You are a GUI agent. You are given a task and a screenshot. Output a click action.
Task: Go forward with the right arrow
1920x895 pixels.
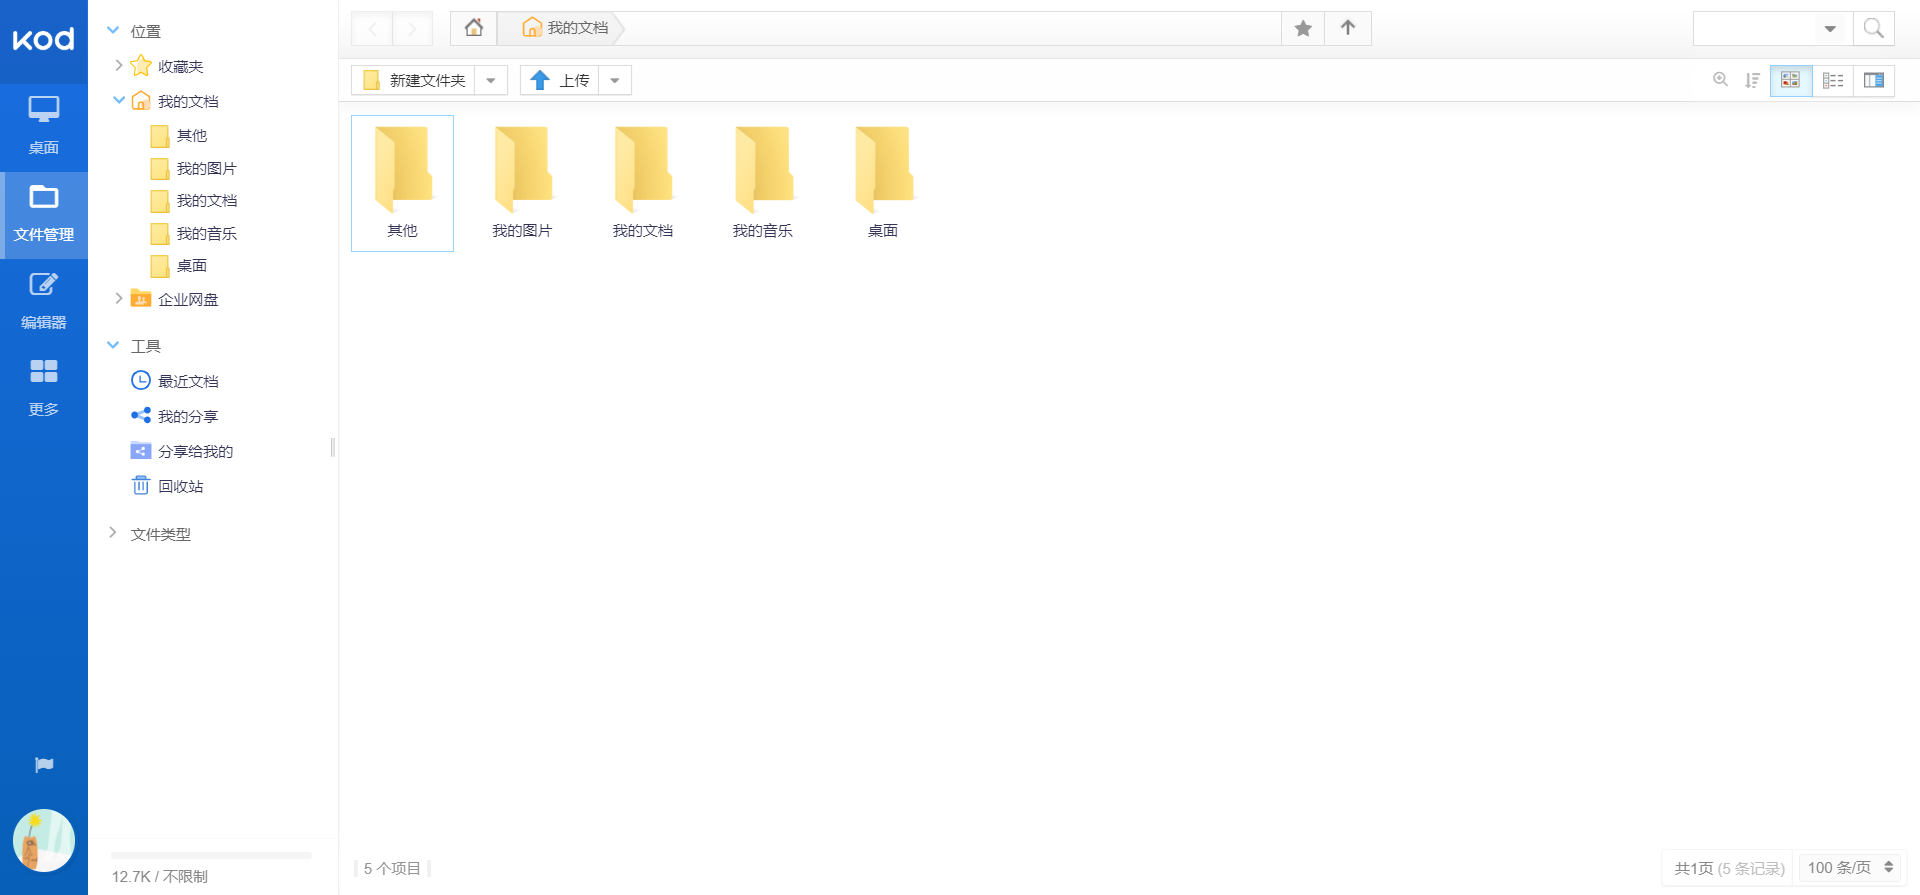pyautogui.click(x=412, y=29)
